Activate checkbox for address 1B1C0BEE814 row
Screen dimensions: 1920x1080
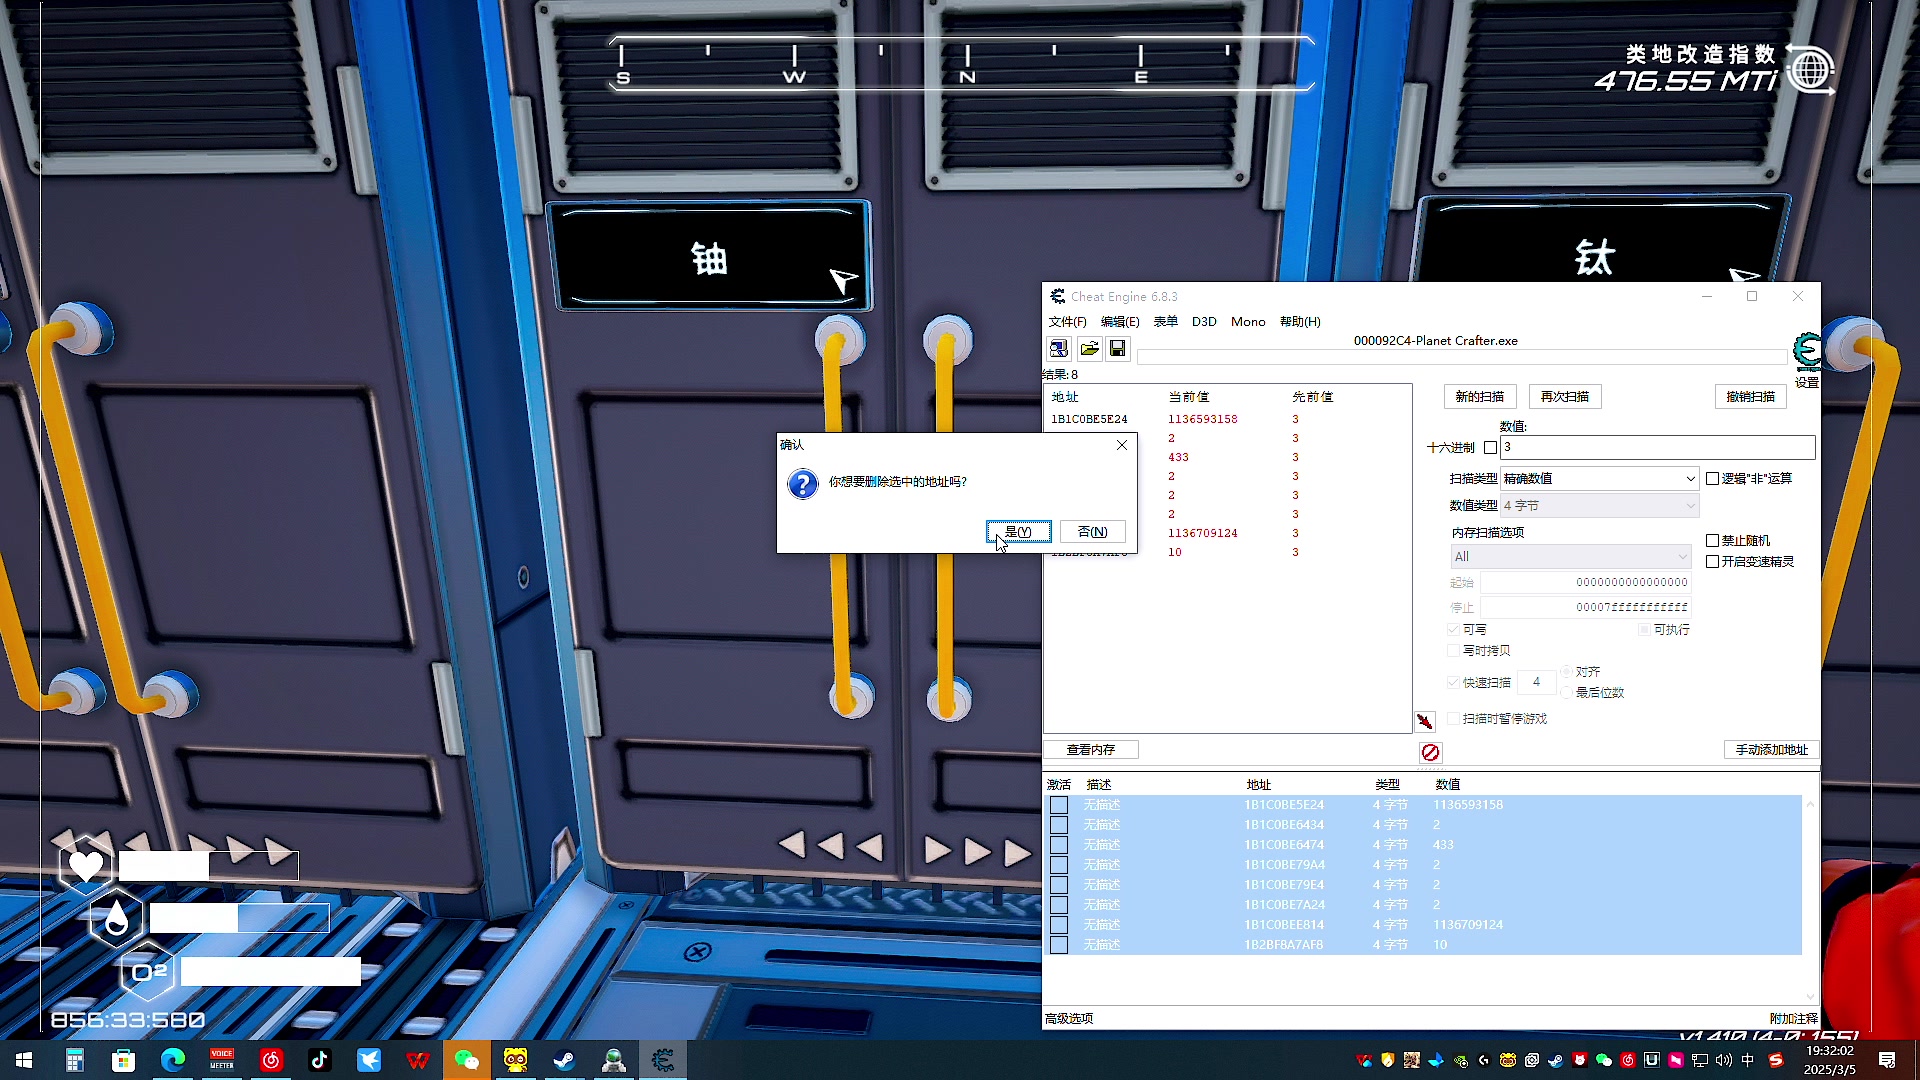coord(1059,925)
